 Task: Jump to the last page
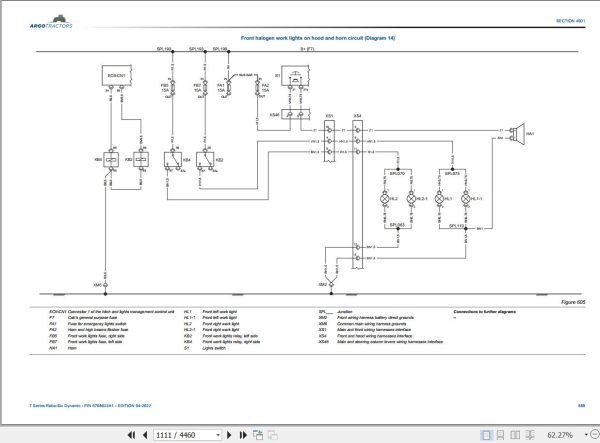coord(243,435)
